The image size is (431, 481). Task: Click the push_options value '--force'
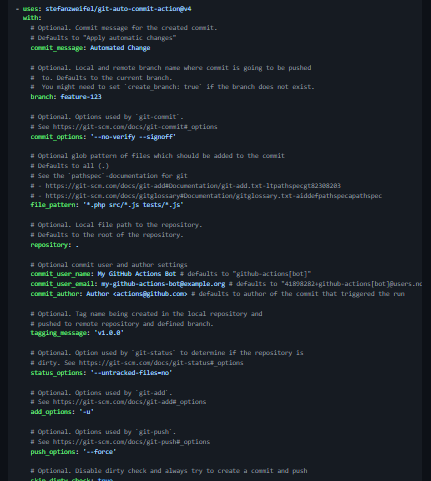pos(100,452)
